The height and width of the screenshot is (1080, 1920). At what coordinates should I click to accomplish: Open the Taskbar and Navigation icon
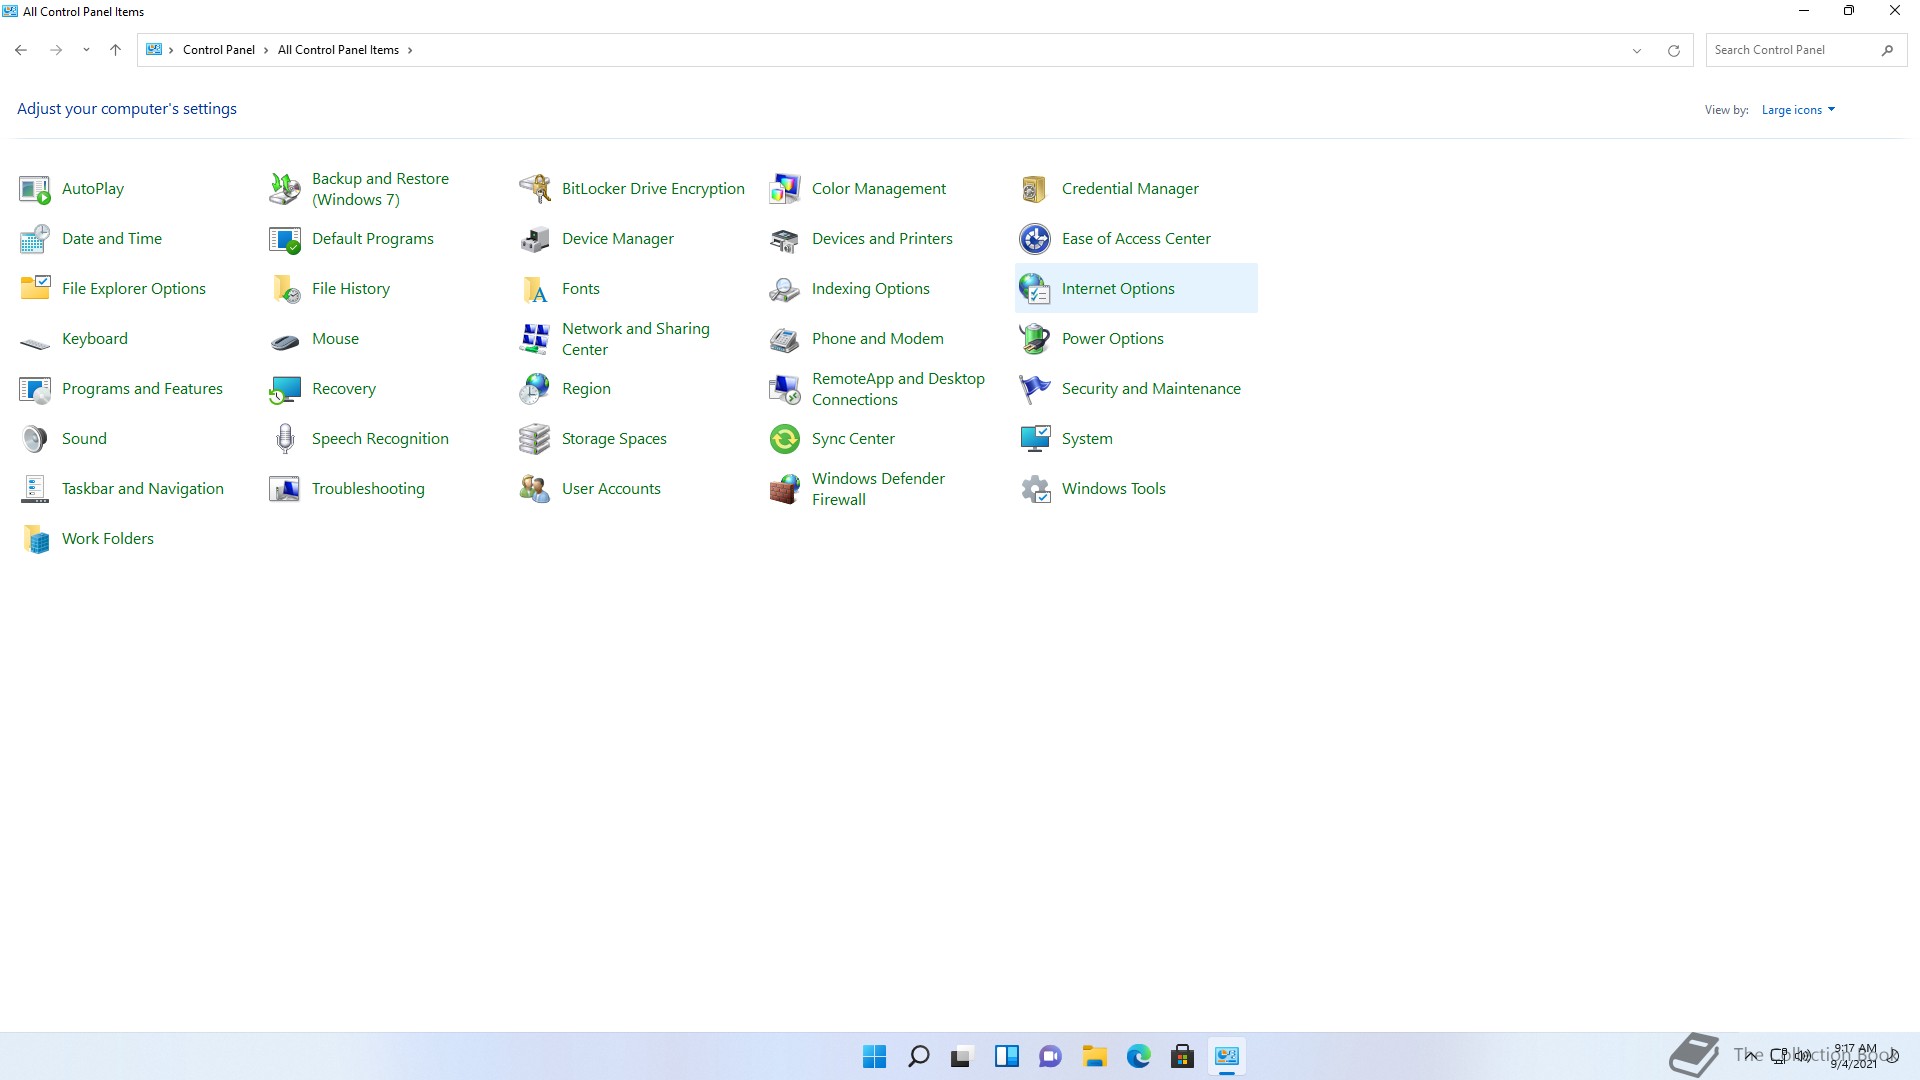35,489
